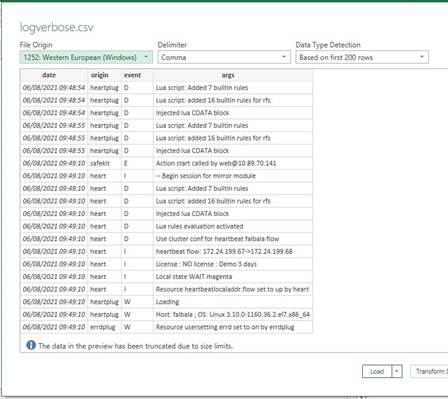Viewport: 448px width, 399px height.
Task: Open the Load button dropdown arrow
Action: [x=397, y=371]
